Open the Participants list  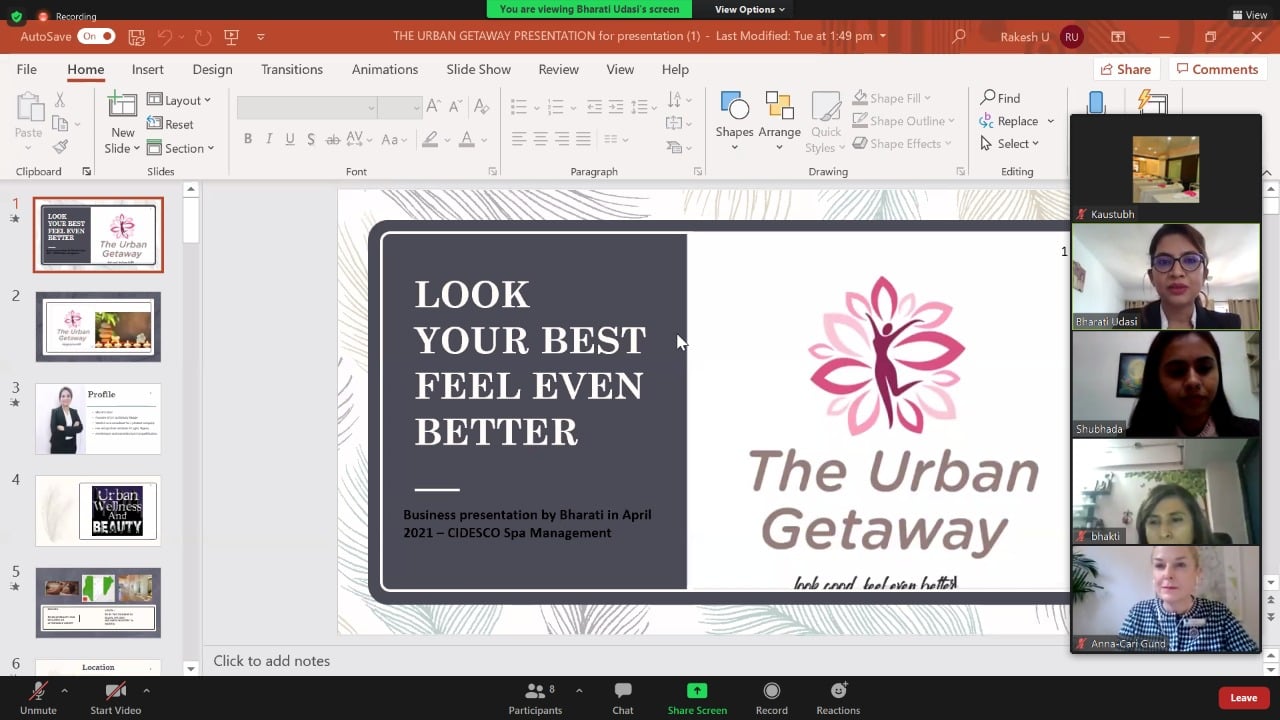tap(535, 691)
